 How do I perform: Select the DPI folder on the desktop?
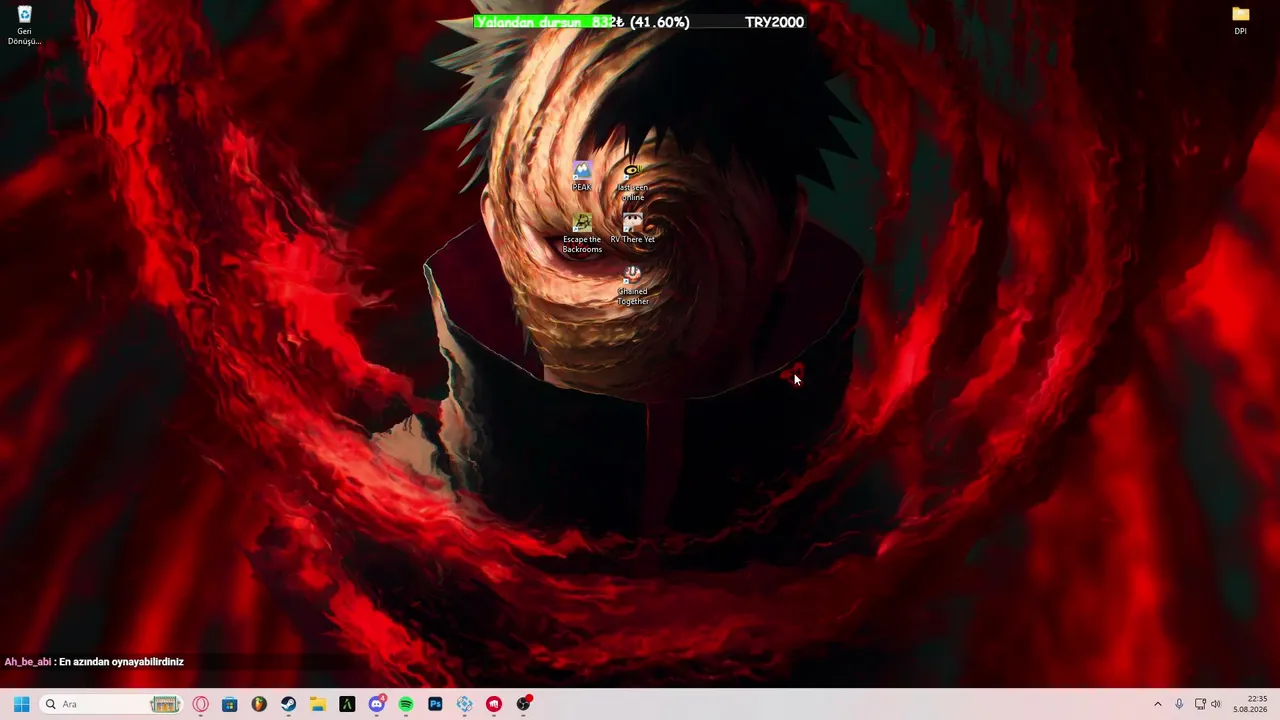click(x=1240, y=20)
